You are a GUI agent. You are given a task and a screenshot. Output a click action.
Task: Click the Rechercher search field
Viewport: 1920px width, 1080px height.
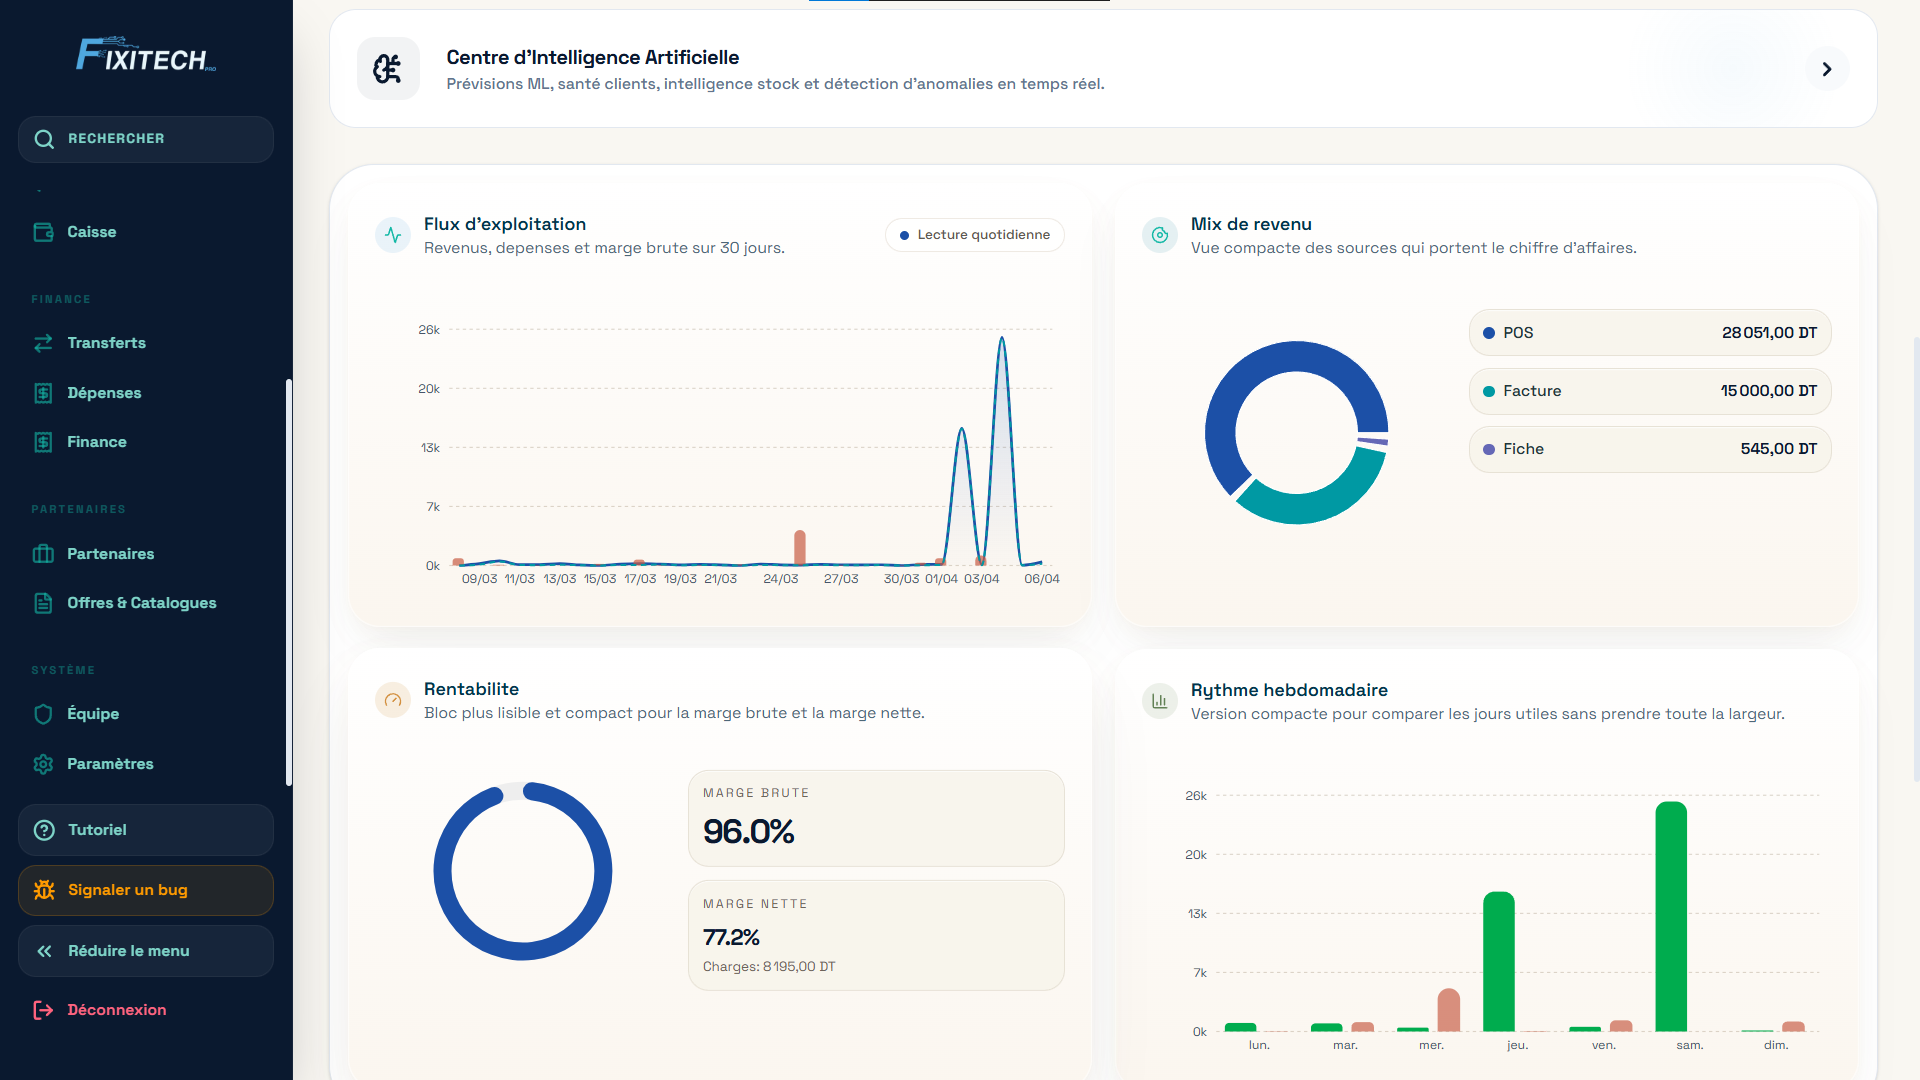click(146, 139)
